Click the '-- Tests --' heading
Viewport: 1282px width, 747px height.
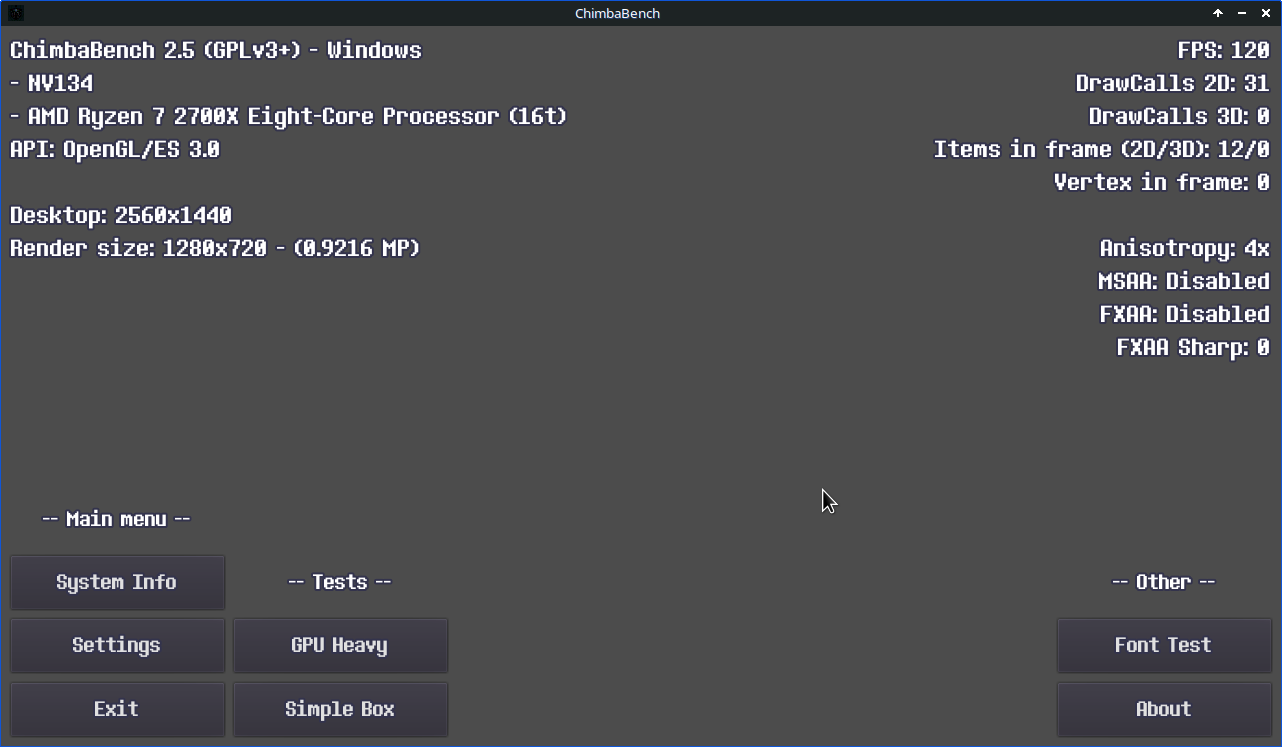click(340, 582)
